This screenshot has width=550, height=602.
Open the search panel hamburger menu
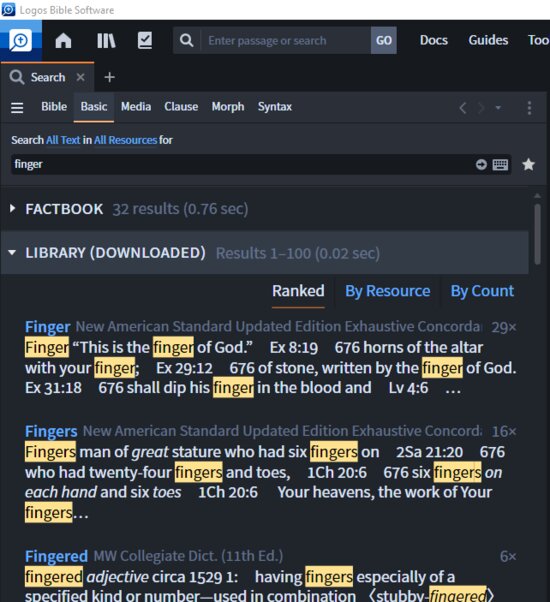(17, 108)
